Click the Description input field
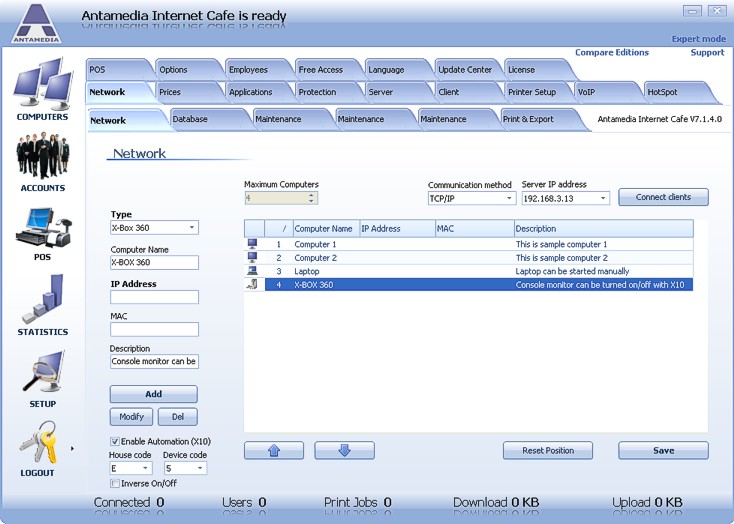734x524 pixels. (154, 362)
